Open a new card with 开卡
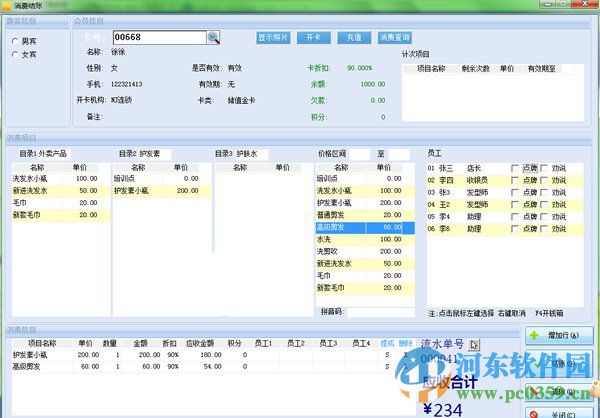600x418 pixels. (x=313, y=38)
